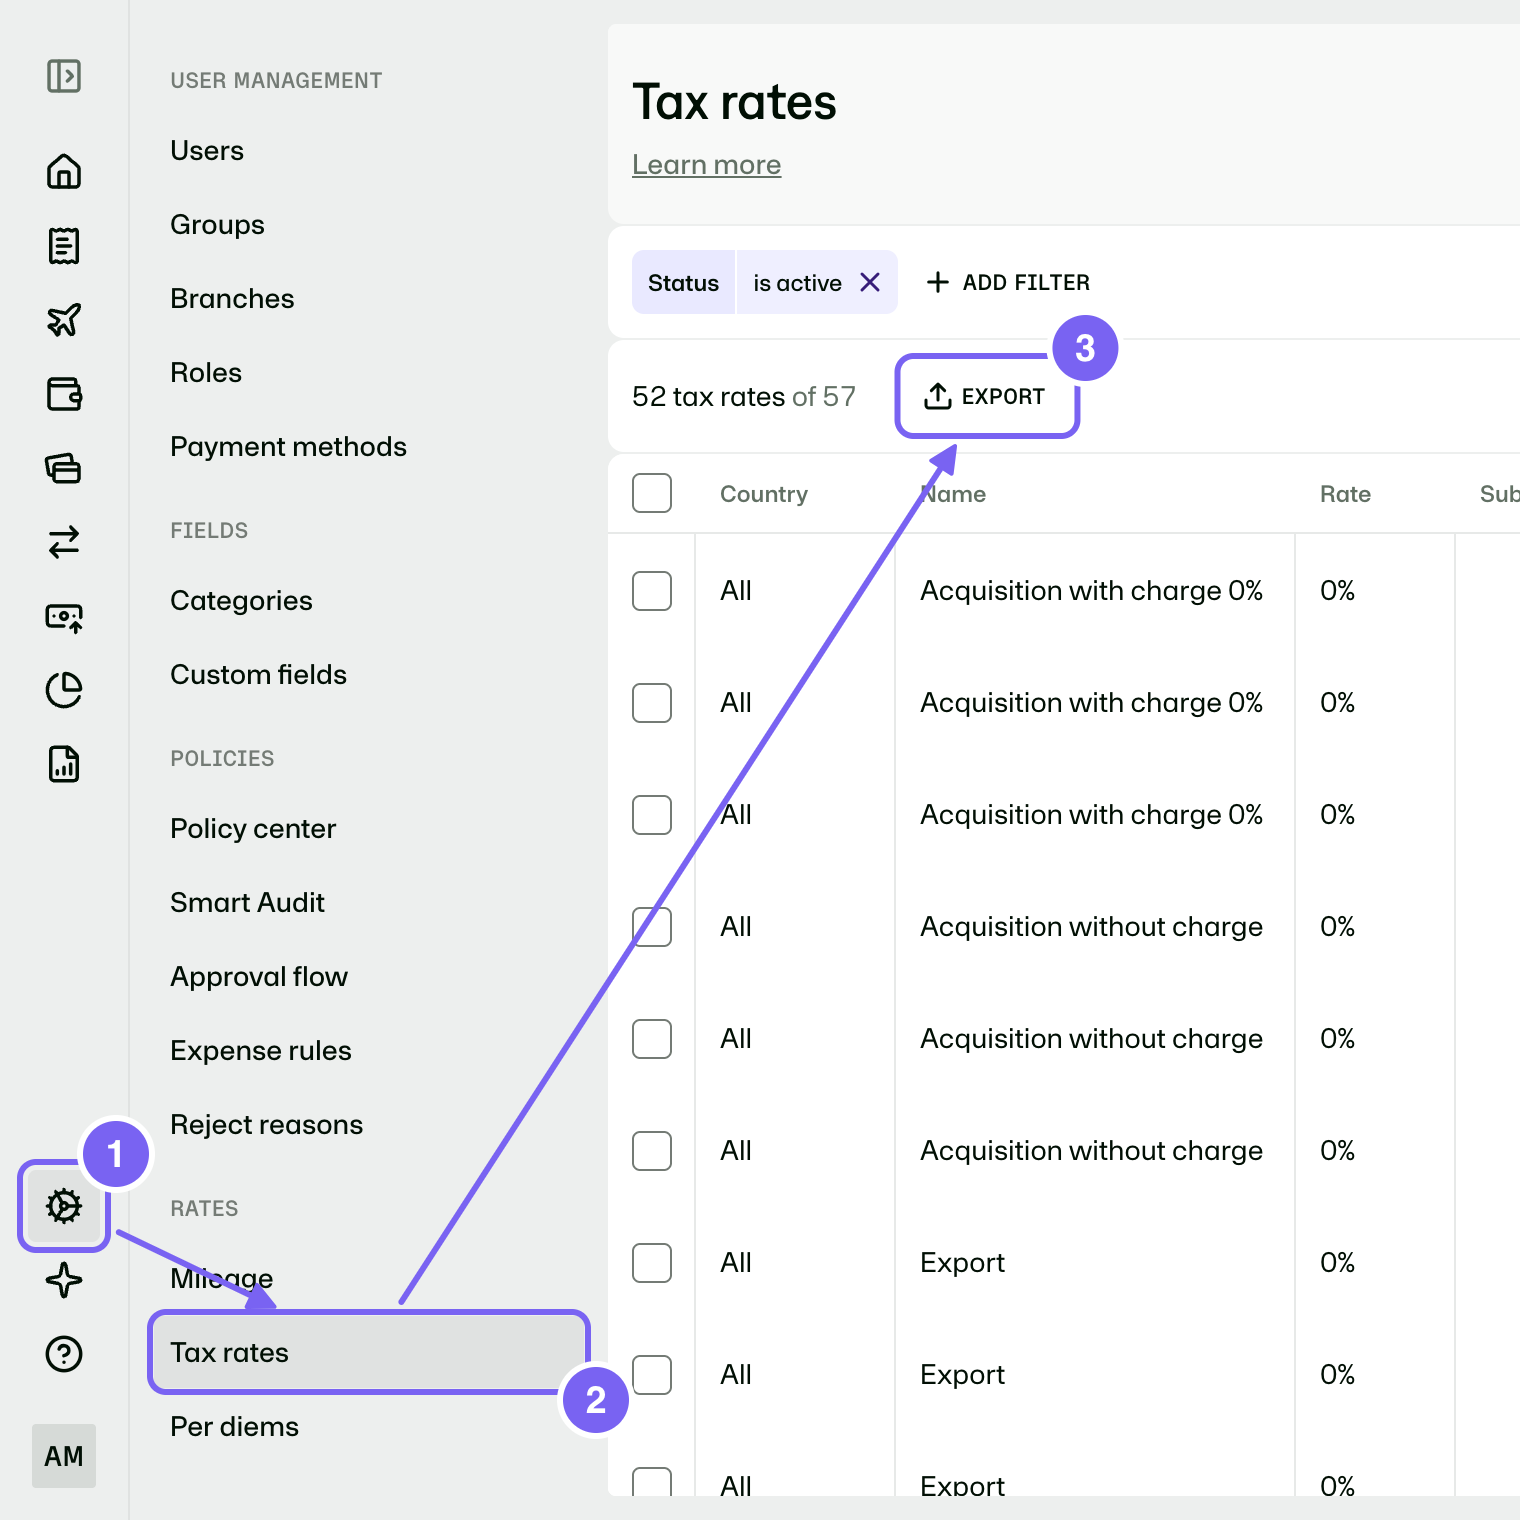This screenshot has width=1520, height=1520.
Task: Open Custom fields settings
Action: tap(258, 674)
